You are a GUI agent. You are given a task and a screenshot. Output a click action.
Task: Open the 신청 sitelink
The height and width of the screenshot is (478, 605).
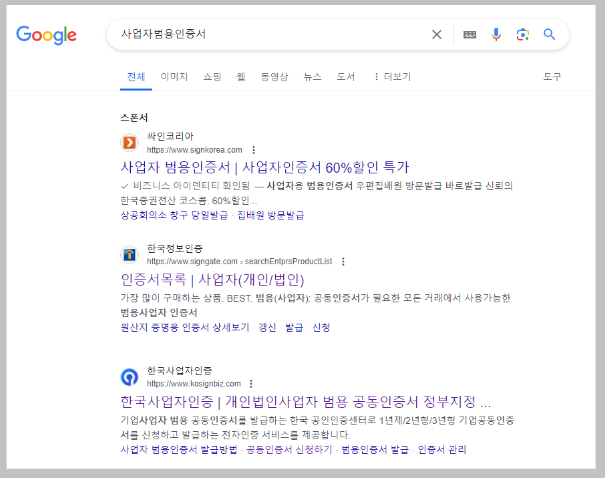coord(321,328)
